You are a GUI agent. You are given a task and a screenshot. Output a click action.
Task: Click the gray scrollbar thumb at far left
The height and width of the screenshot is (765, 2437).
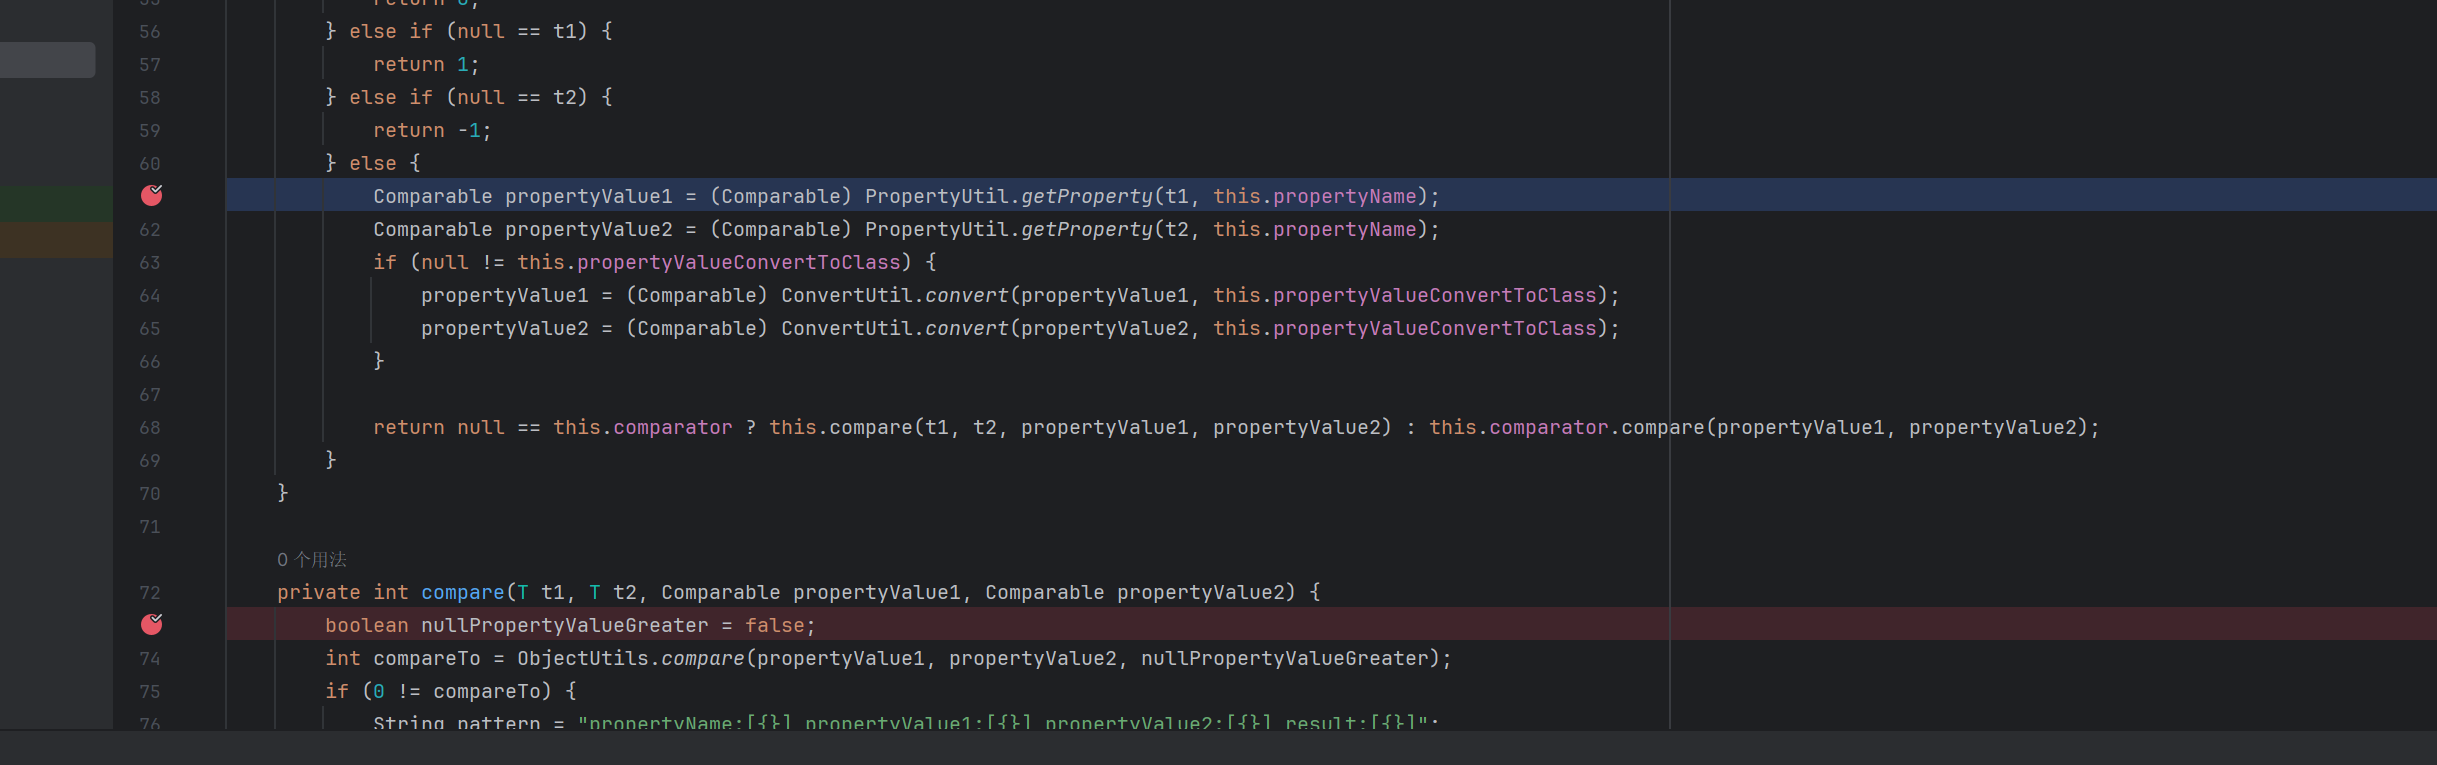click(48, 60)
